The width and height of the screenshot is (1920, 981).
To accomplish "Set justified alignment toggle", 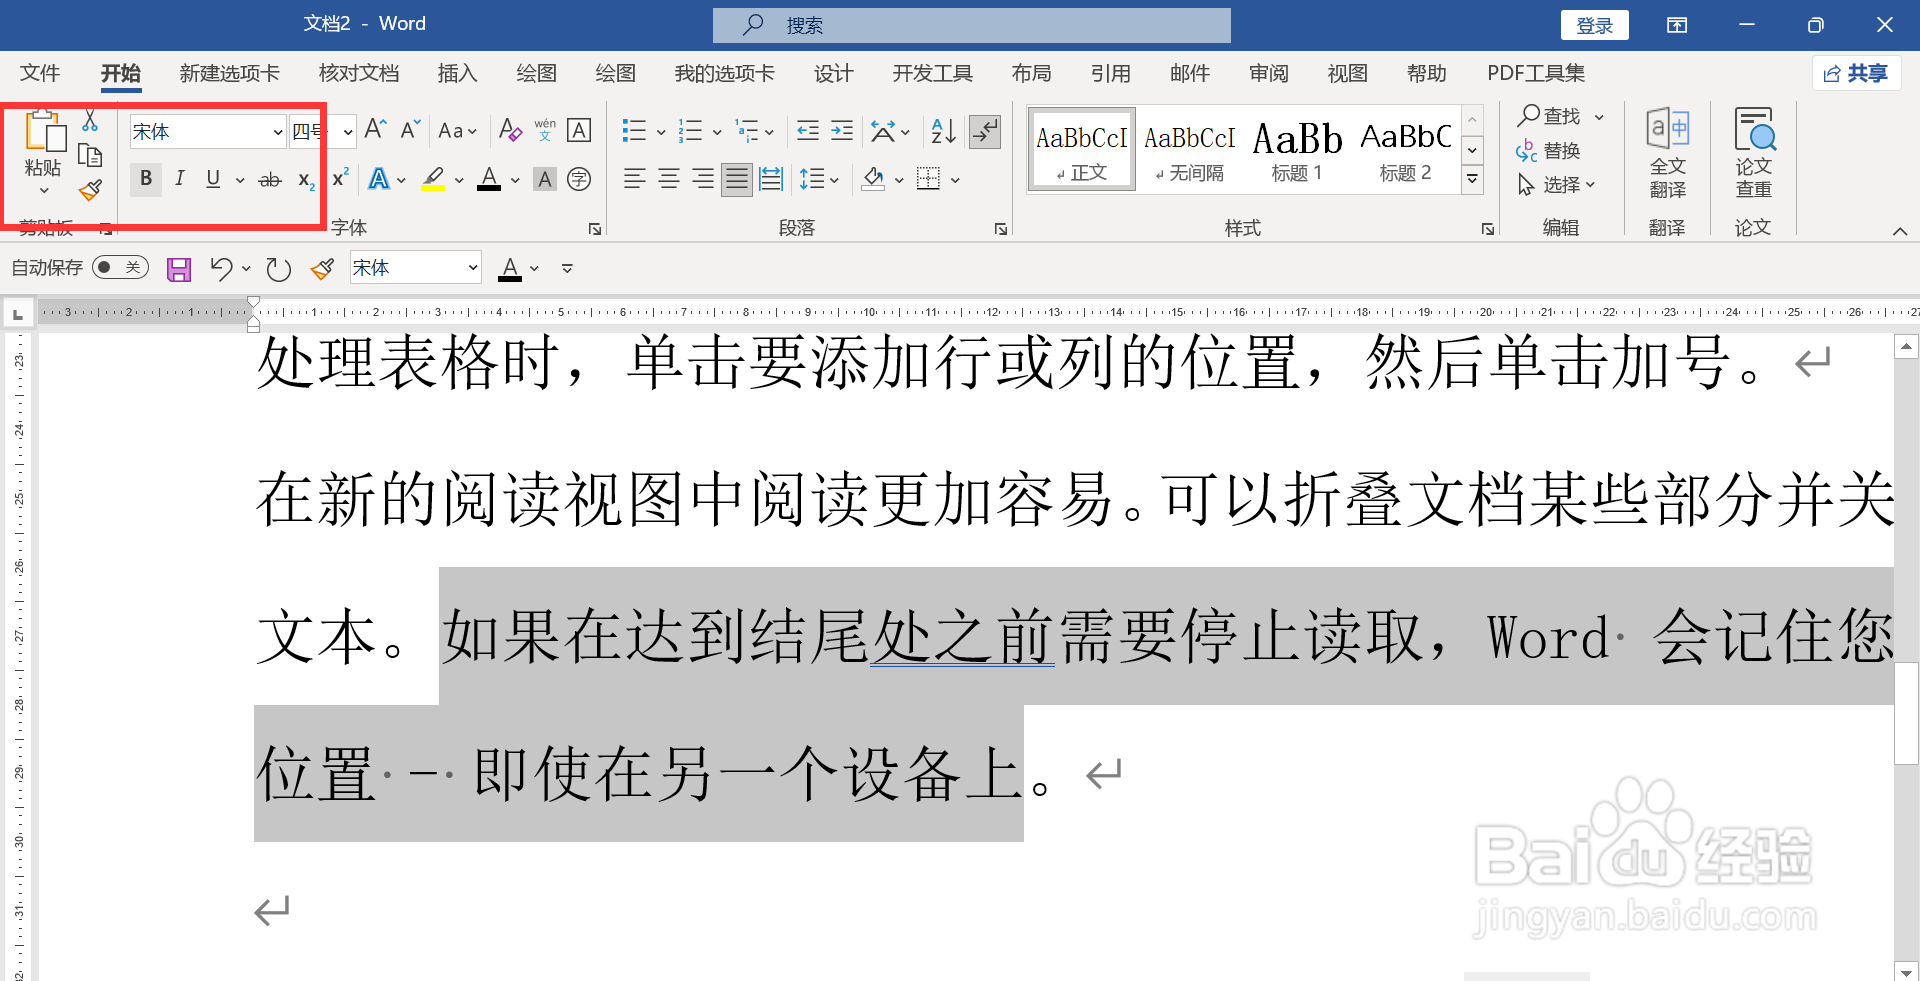I will pyautogui.click(x=737, y=179).
